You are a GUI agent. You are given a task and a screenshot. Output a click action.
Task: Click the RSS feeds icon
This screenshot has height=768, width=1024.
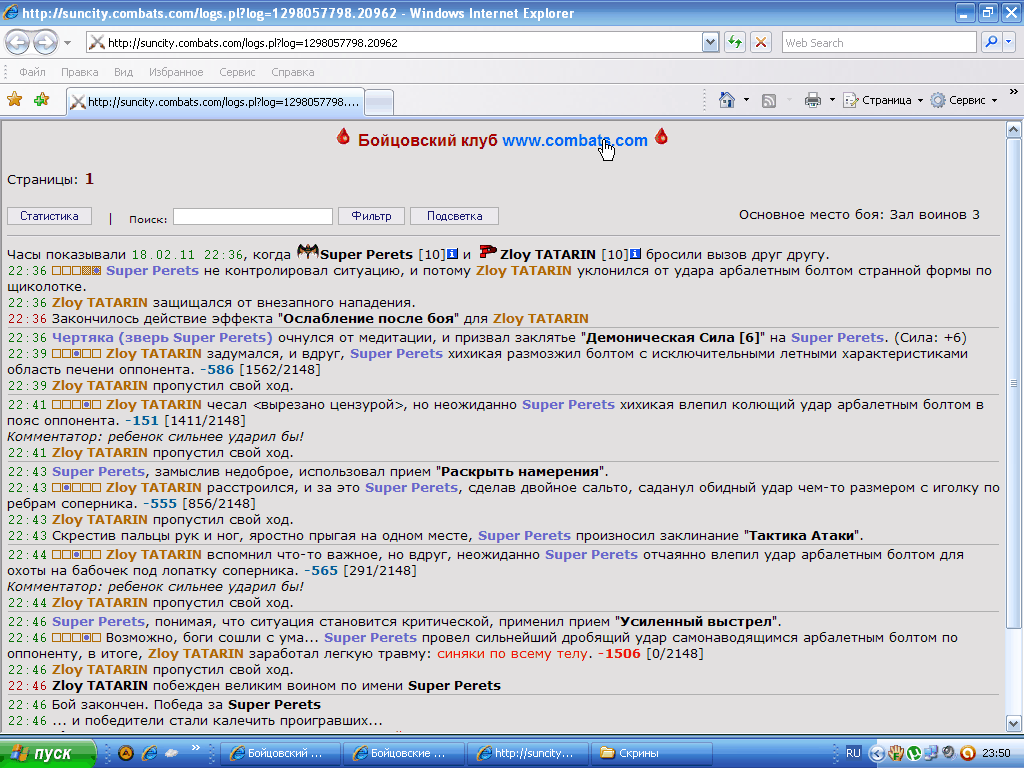click(x=769, y=100)
